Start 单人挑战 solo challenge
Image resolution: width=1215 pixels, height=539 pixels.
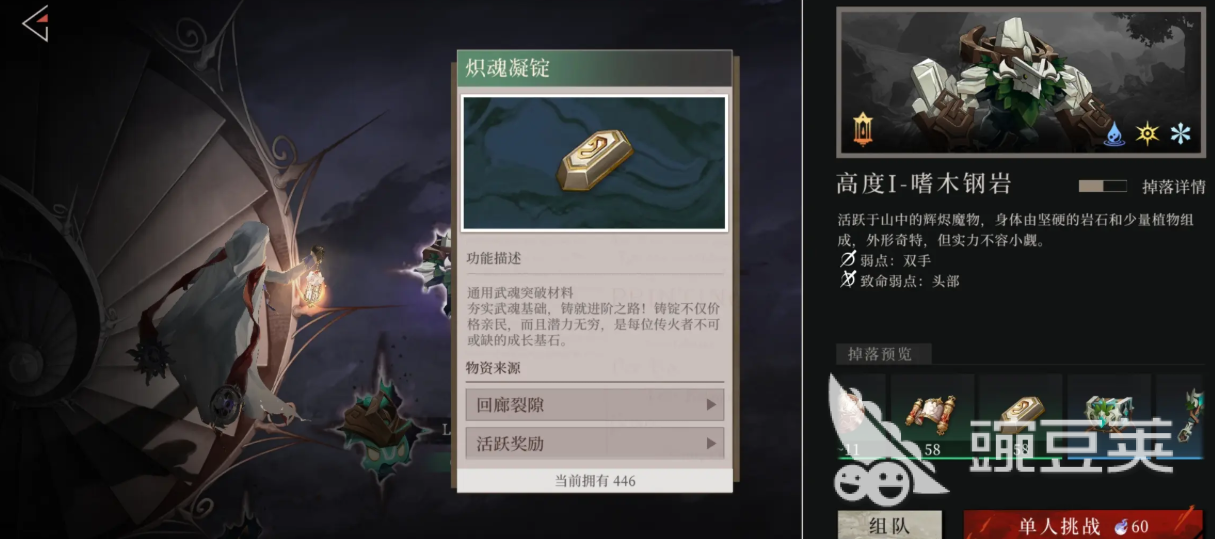tap(1084, 525)
